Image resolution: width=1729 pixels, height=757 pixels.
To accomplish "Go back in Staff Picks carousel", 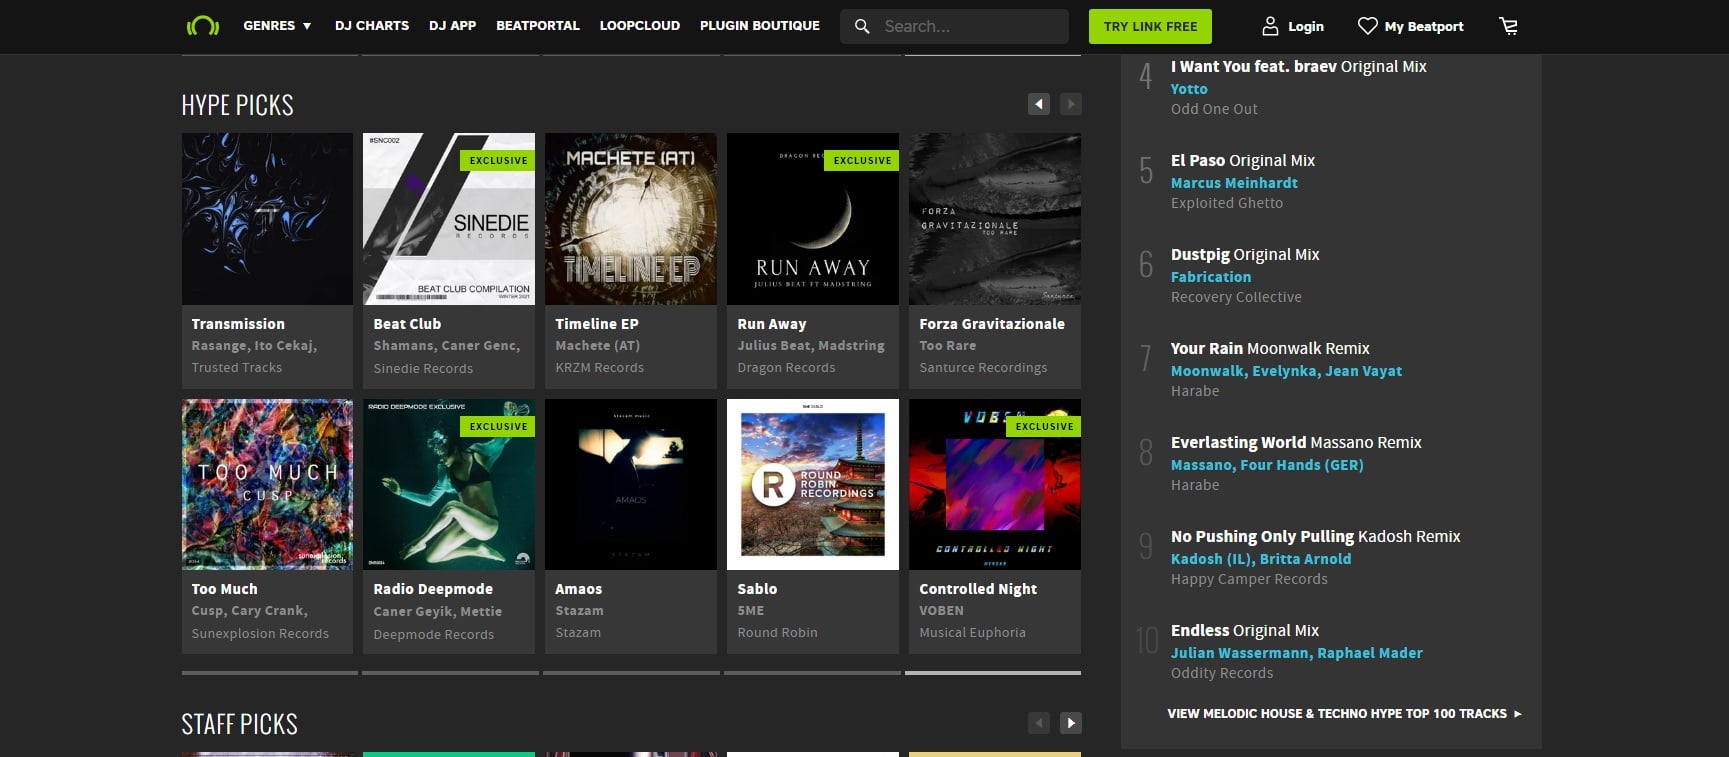I will click(1039, 723).
